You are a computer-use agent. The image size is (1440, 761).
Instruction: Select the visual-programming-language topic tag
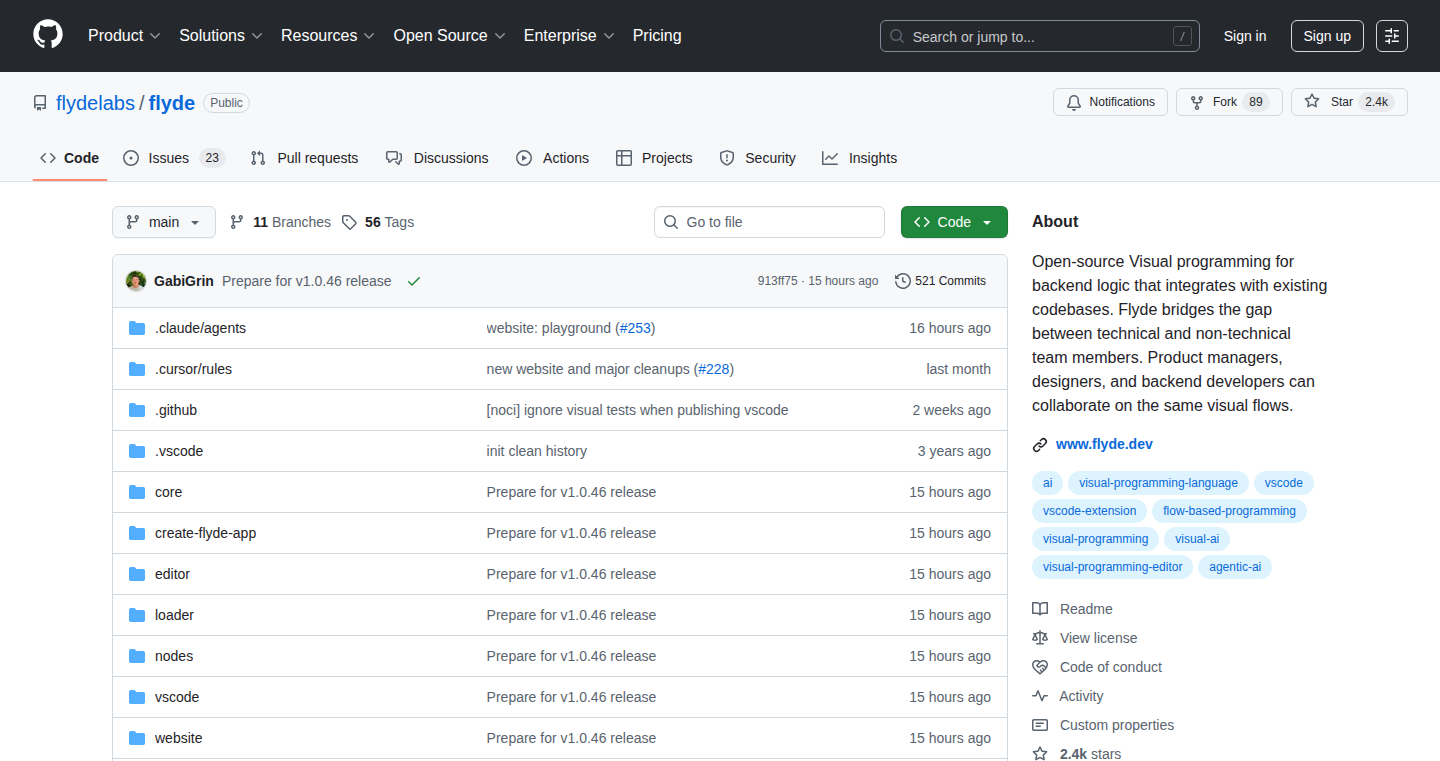click(1158, 483)
